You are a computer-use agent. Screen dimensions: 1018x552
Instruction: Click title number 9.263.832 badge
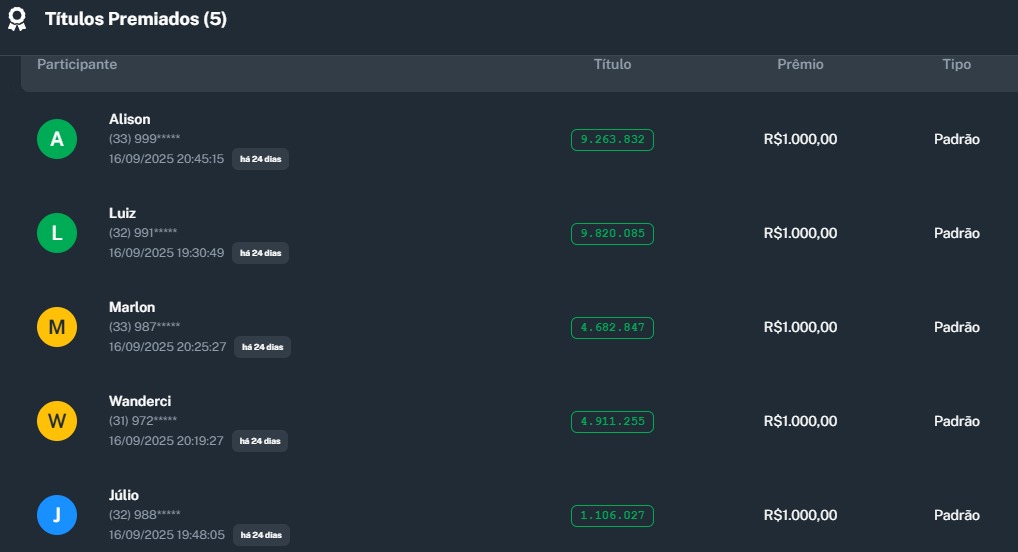tap(612, 140)
